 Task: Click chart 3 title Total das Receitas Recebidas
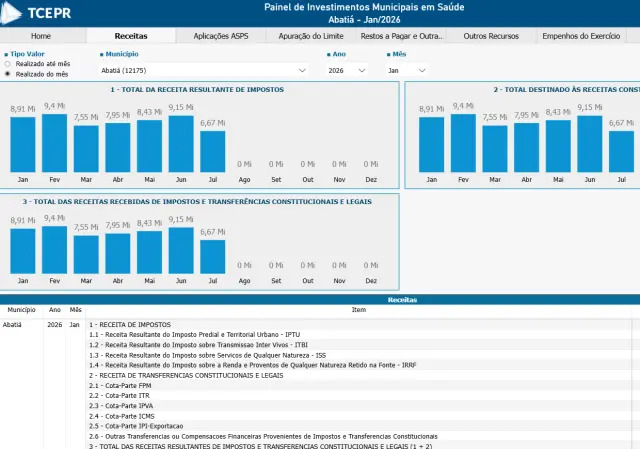coord(197,202)
